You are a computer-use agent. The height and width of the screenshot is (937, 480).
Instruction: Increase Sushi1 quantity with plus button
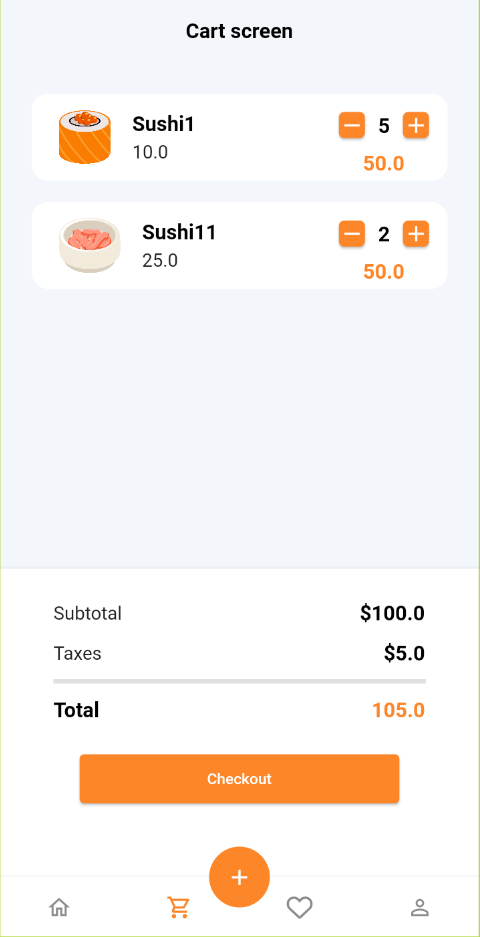[416, 125]
